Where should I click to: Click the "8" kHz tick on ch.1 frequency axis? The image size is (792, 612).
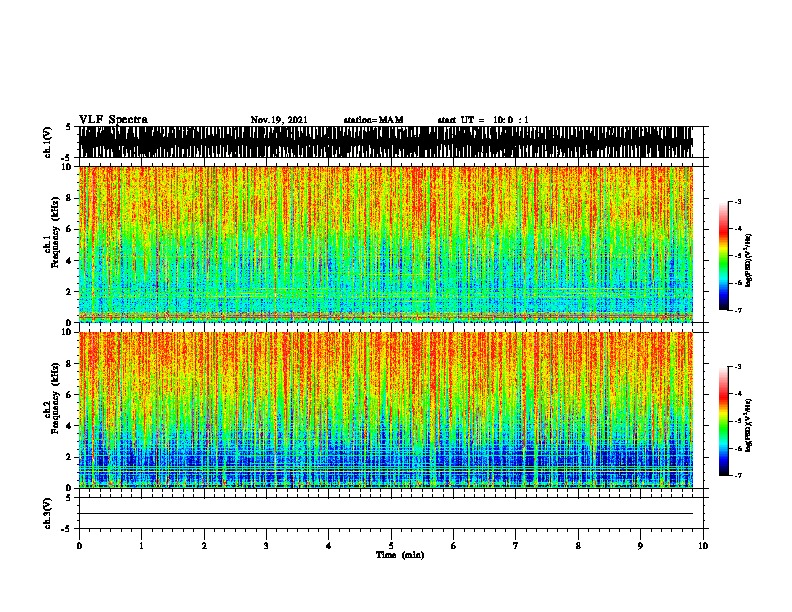point(69,198)
